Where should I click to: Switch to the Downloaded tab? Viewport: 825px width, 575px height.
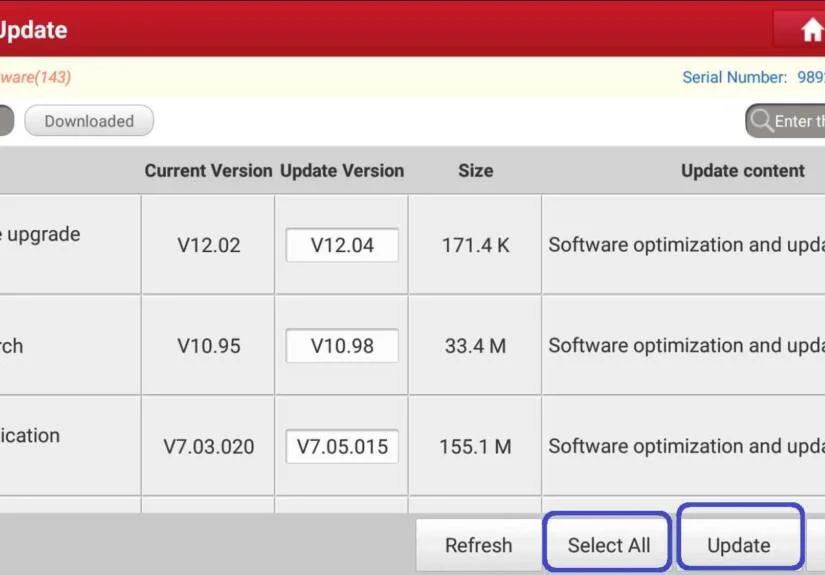point(88,121)
